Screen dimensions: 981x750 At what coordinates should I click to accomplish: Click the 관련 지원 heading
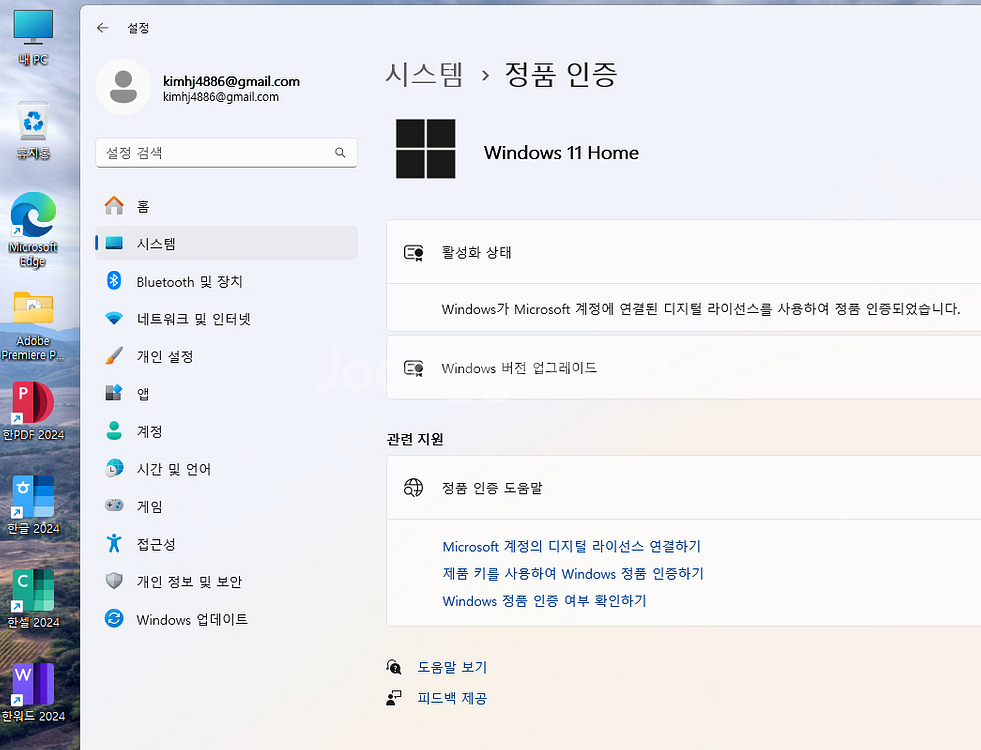click(415, 439)
